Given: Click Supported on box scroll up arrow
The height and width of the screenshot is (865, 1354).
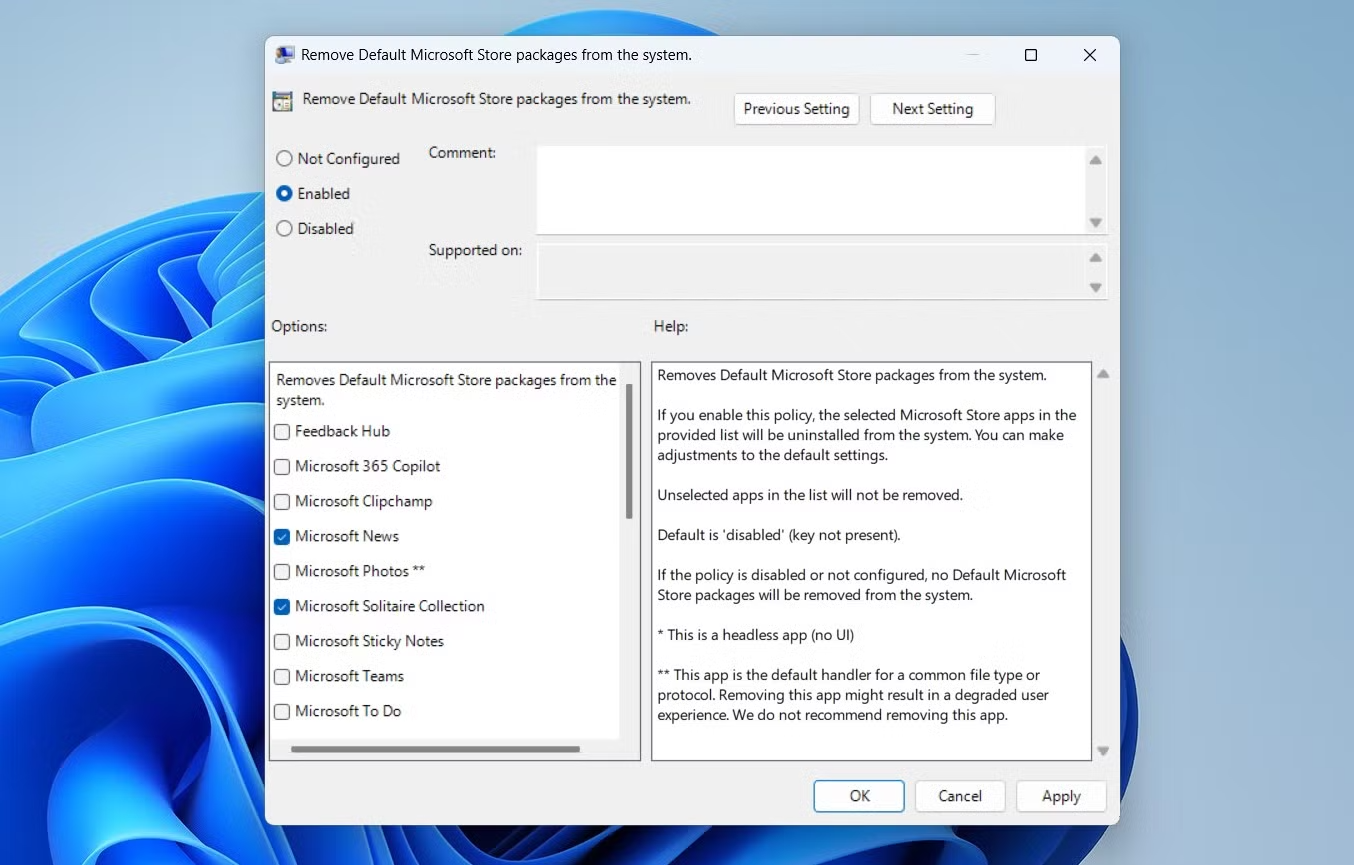Looking at the screenshot, I should [x=1096, y=257].
